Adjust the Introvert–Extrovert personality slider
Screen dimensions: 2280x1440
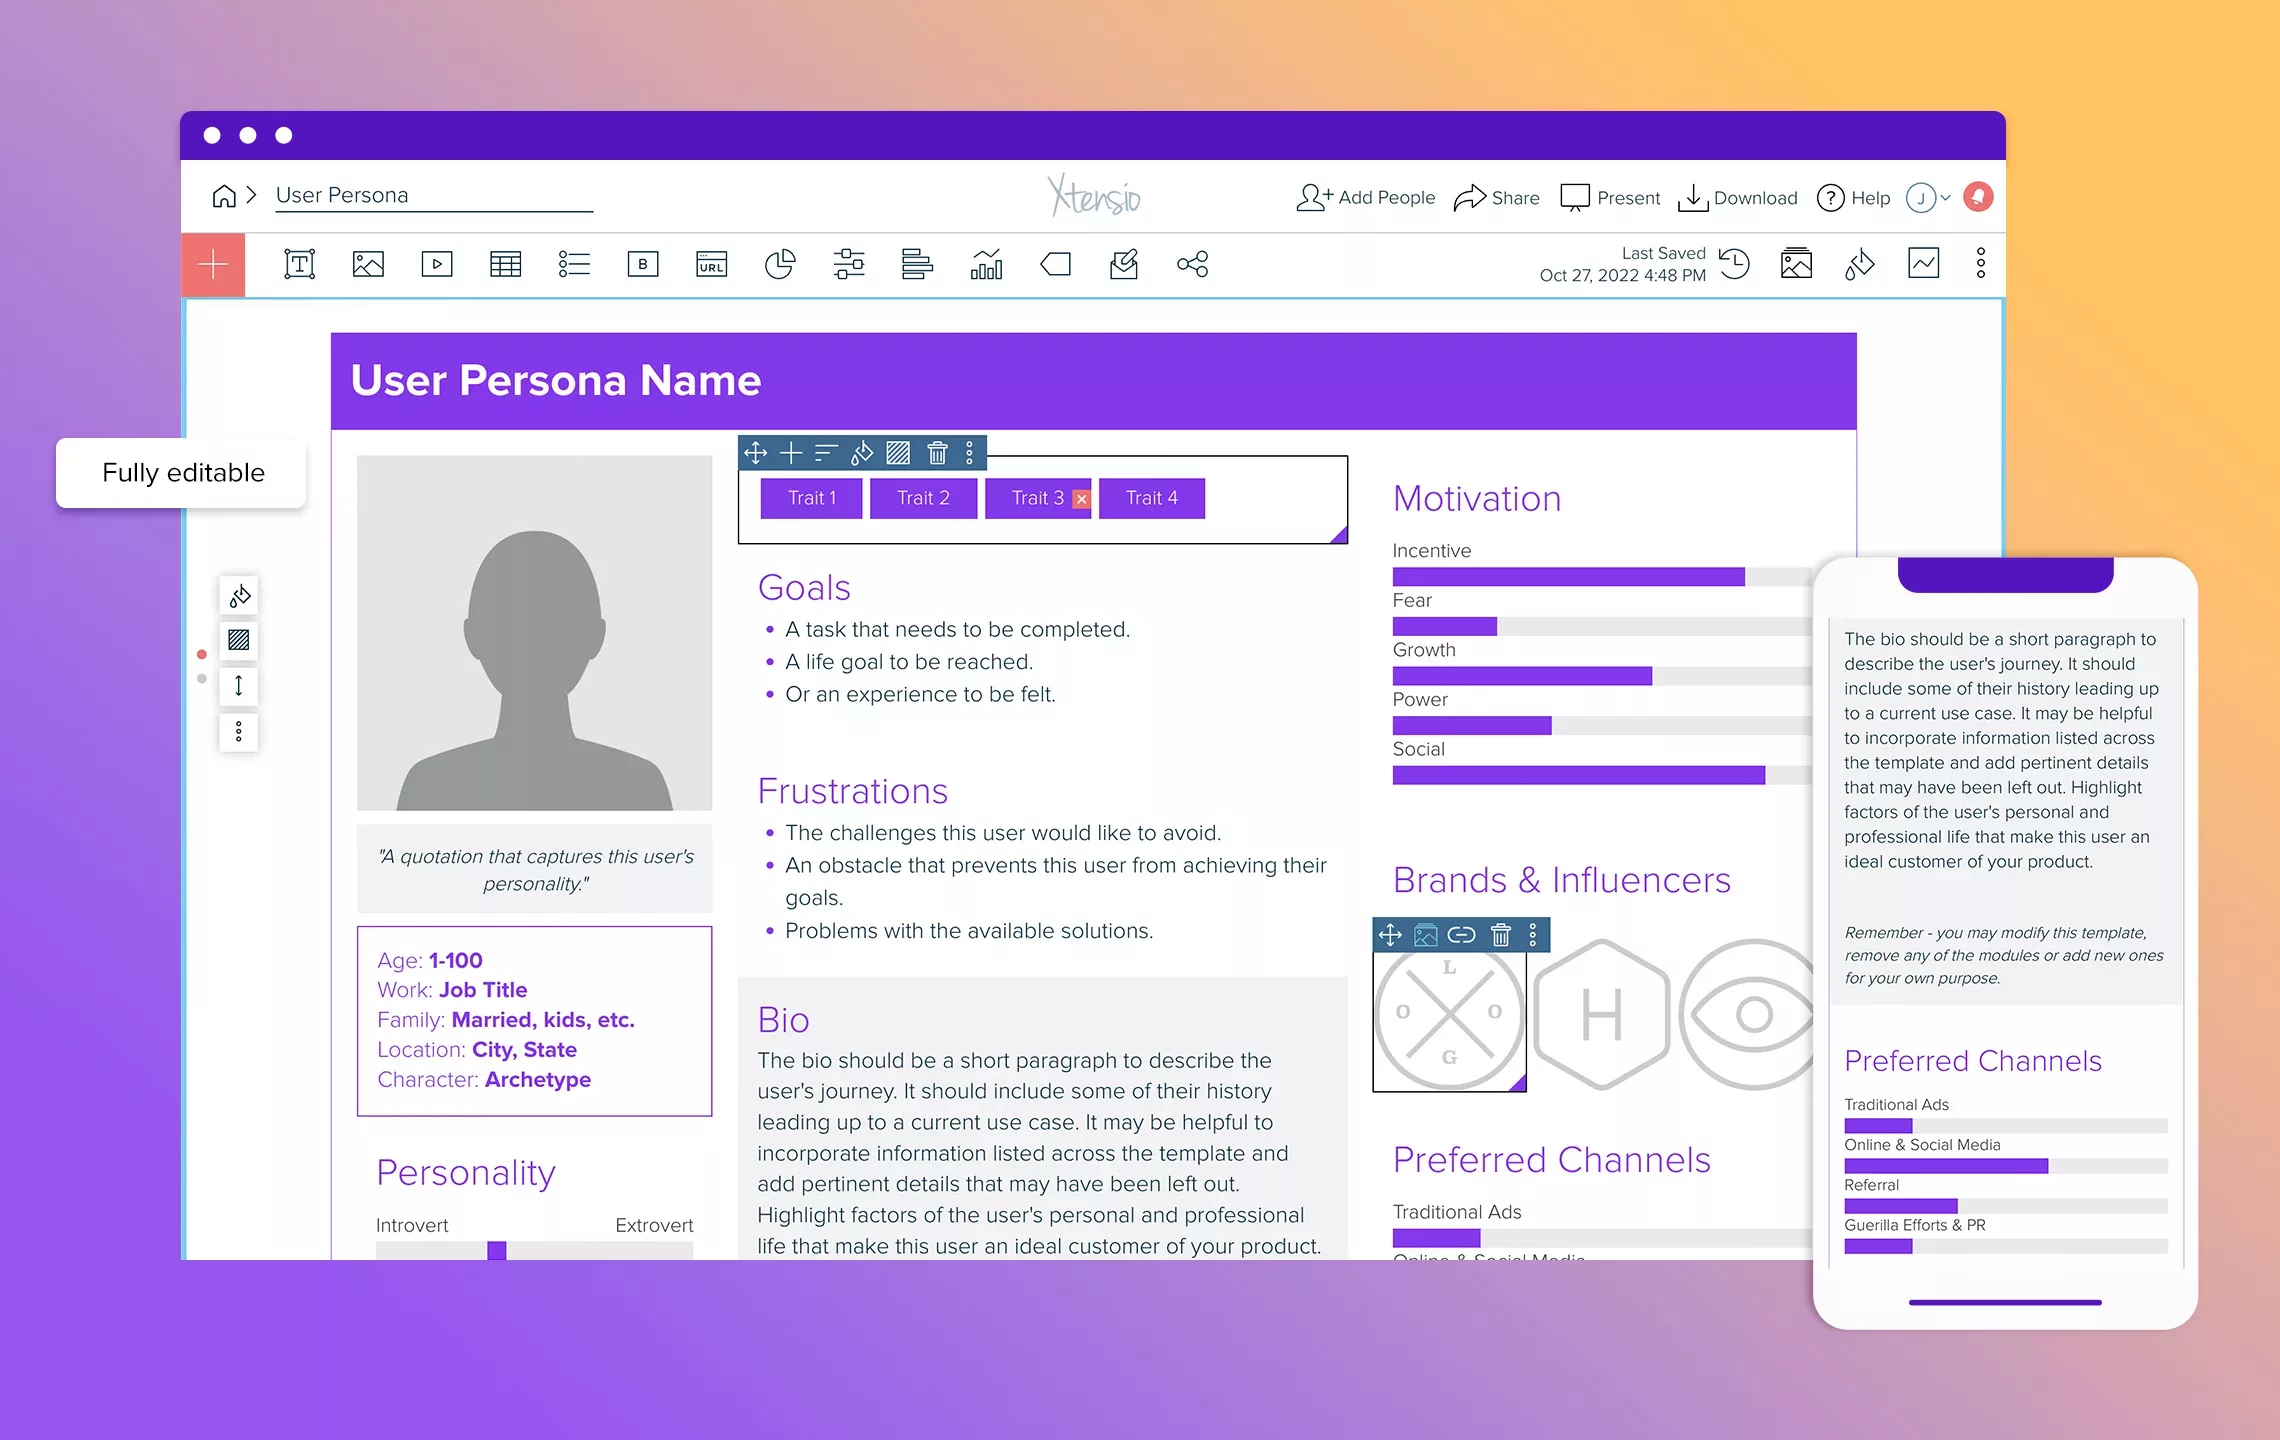pos(497,1249)
